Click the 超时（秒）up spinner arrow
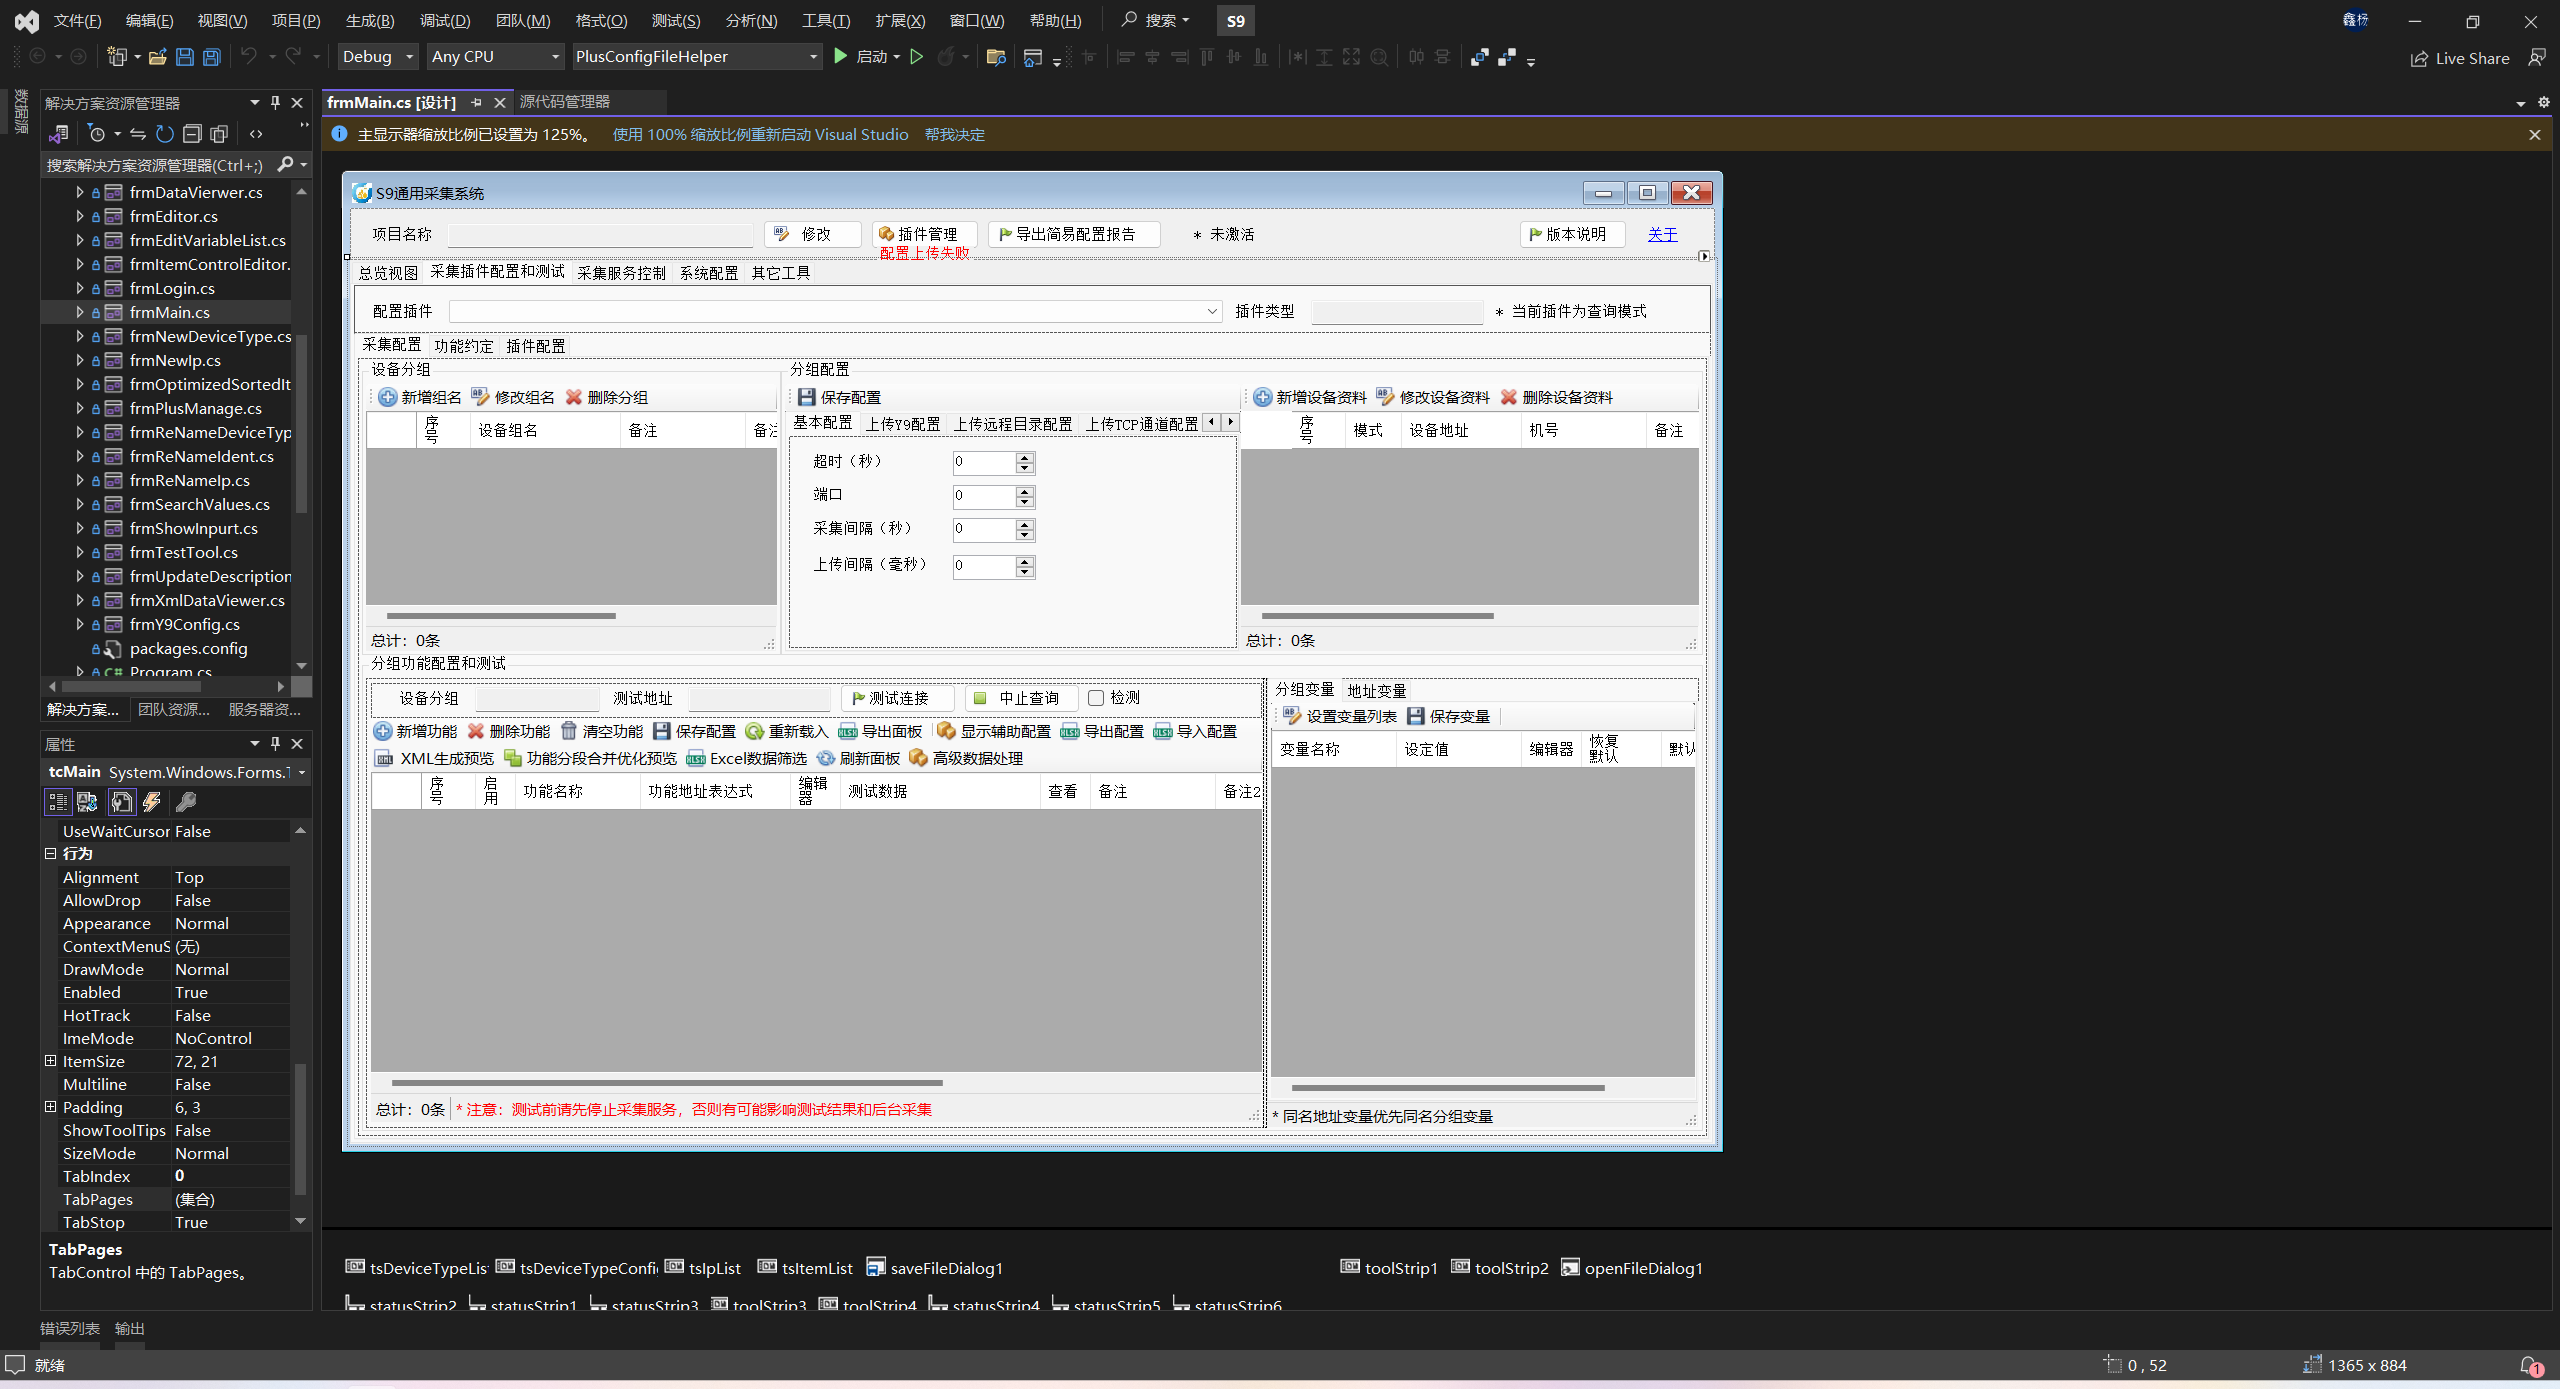 pos(1024,457)
